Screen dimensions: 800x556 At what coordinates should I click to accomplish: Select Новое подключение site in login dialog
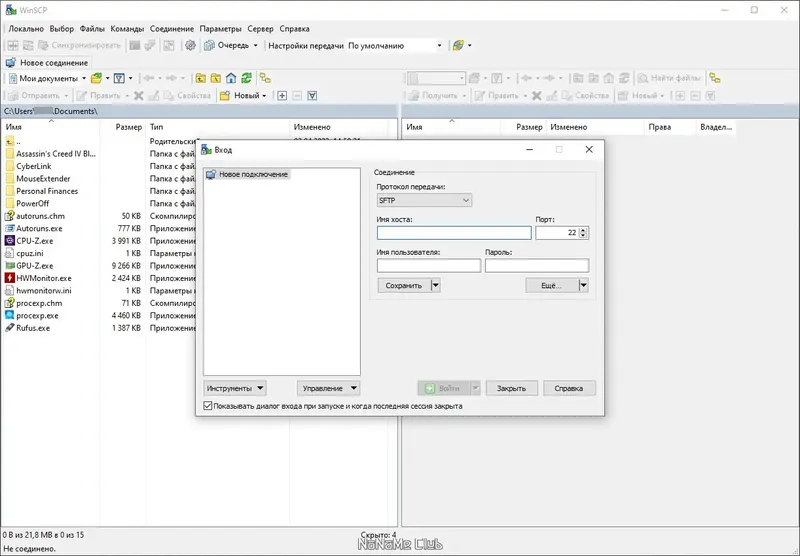point(248,174)
